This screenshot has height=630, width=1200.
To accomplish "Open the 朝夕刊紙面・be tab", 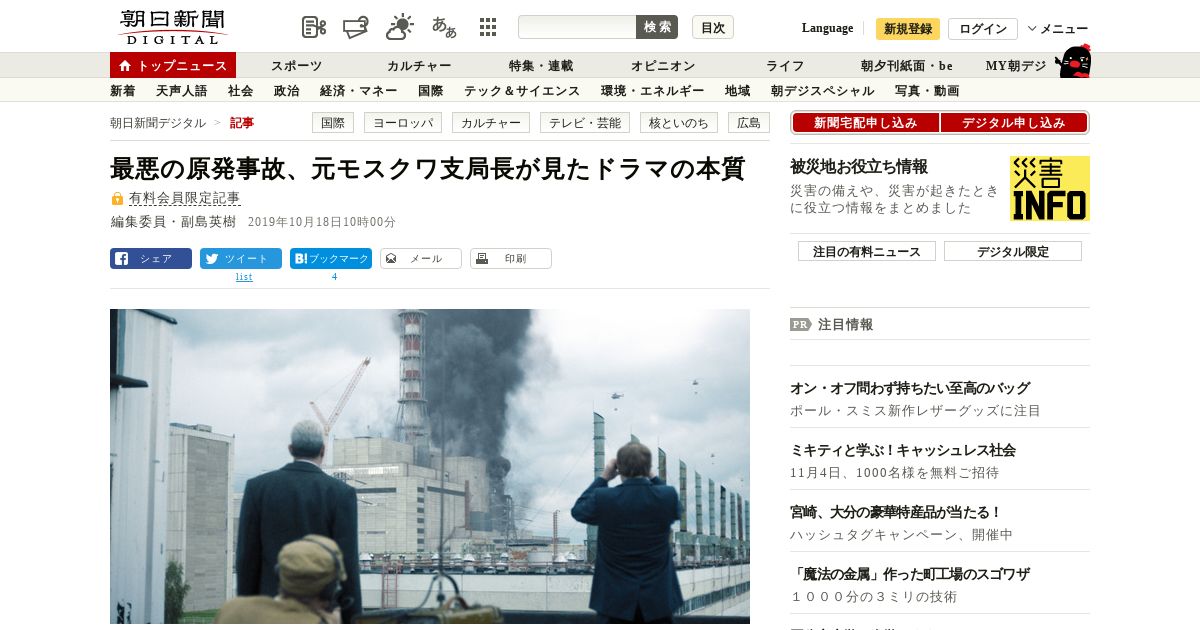I will 907,66.
